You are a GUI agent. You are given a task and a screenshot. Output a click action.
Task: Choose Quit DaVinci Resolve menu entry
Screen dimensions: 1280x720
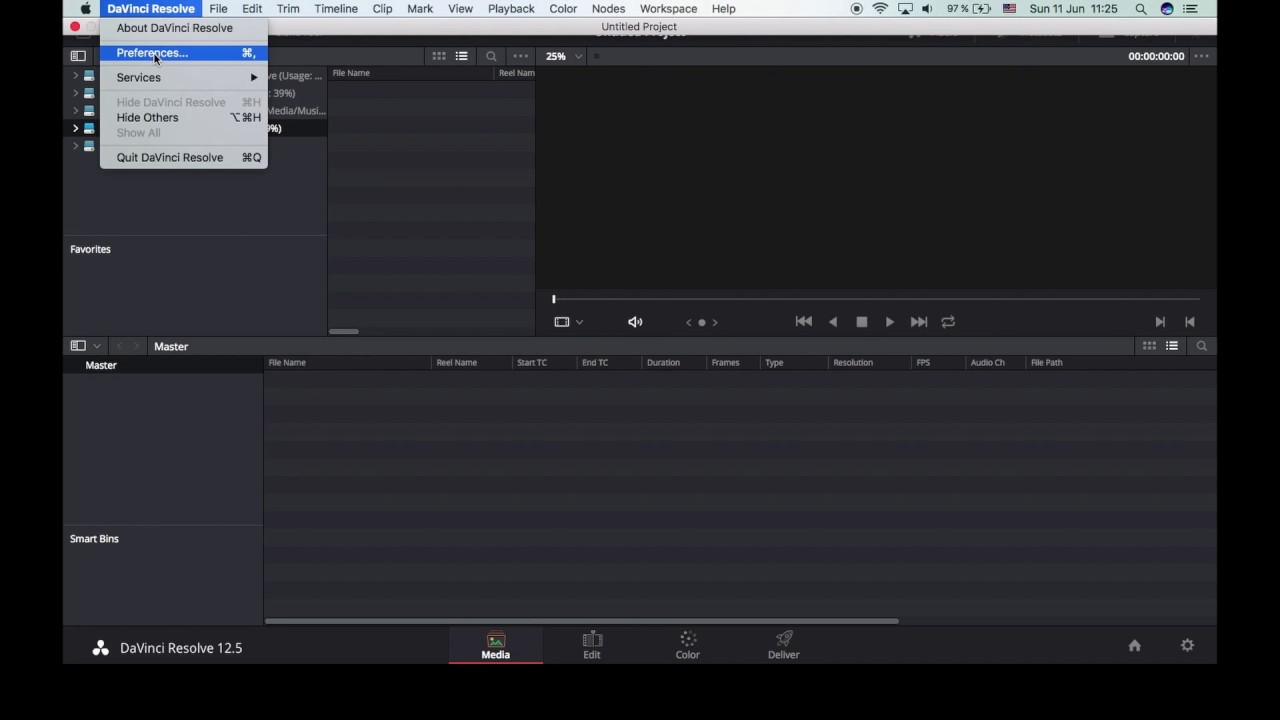tap(170, 158)
